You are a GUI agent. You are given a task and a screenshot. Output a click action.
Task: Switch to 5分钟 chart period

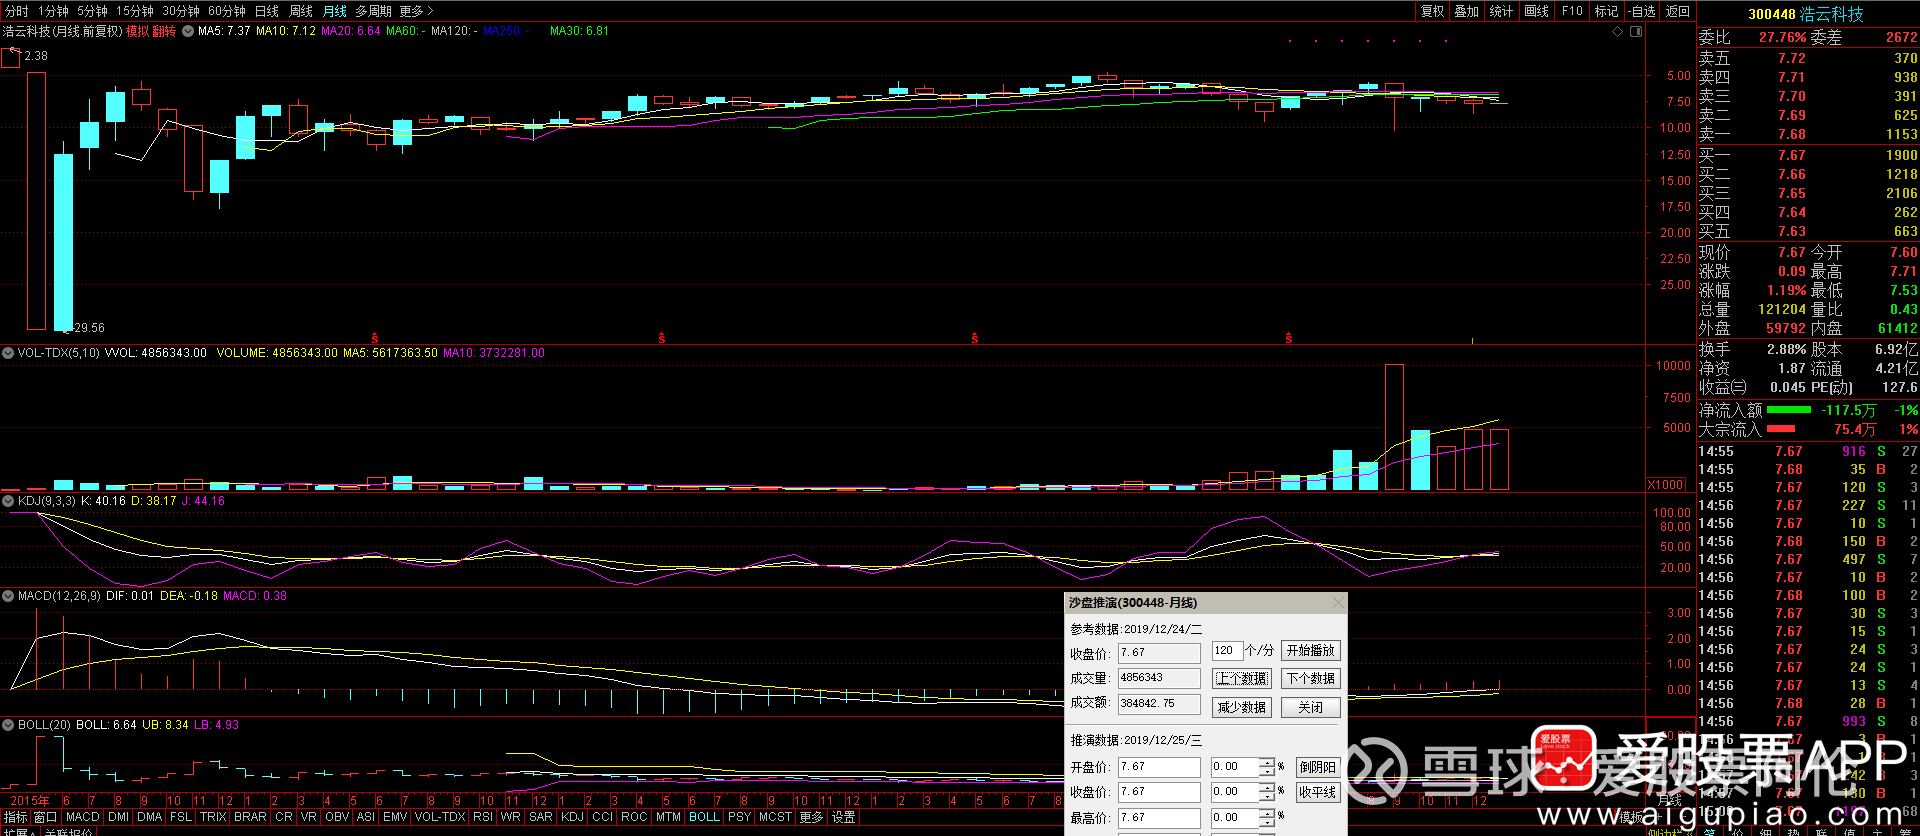[x=92, y=11]
